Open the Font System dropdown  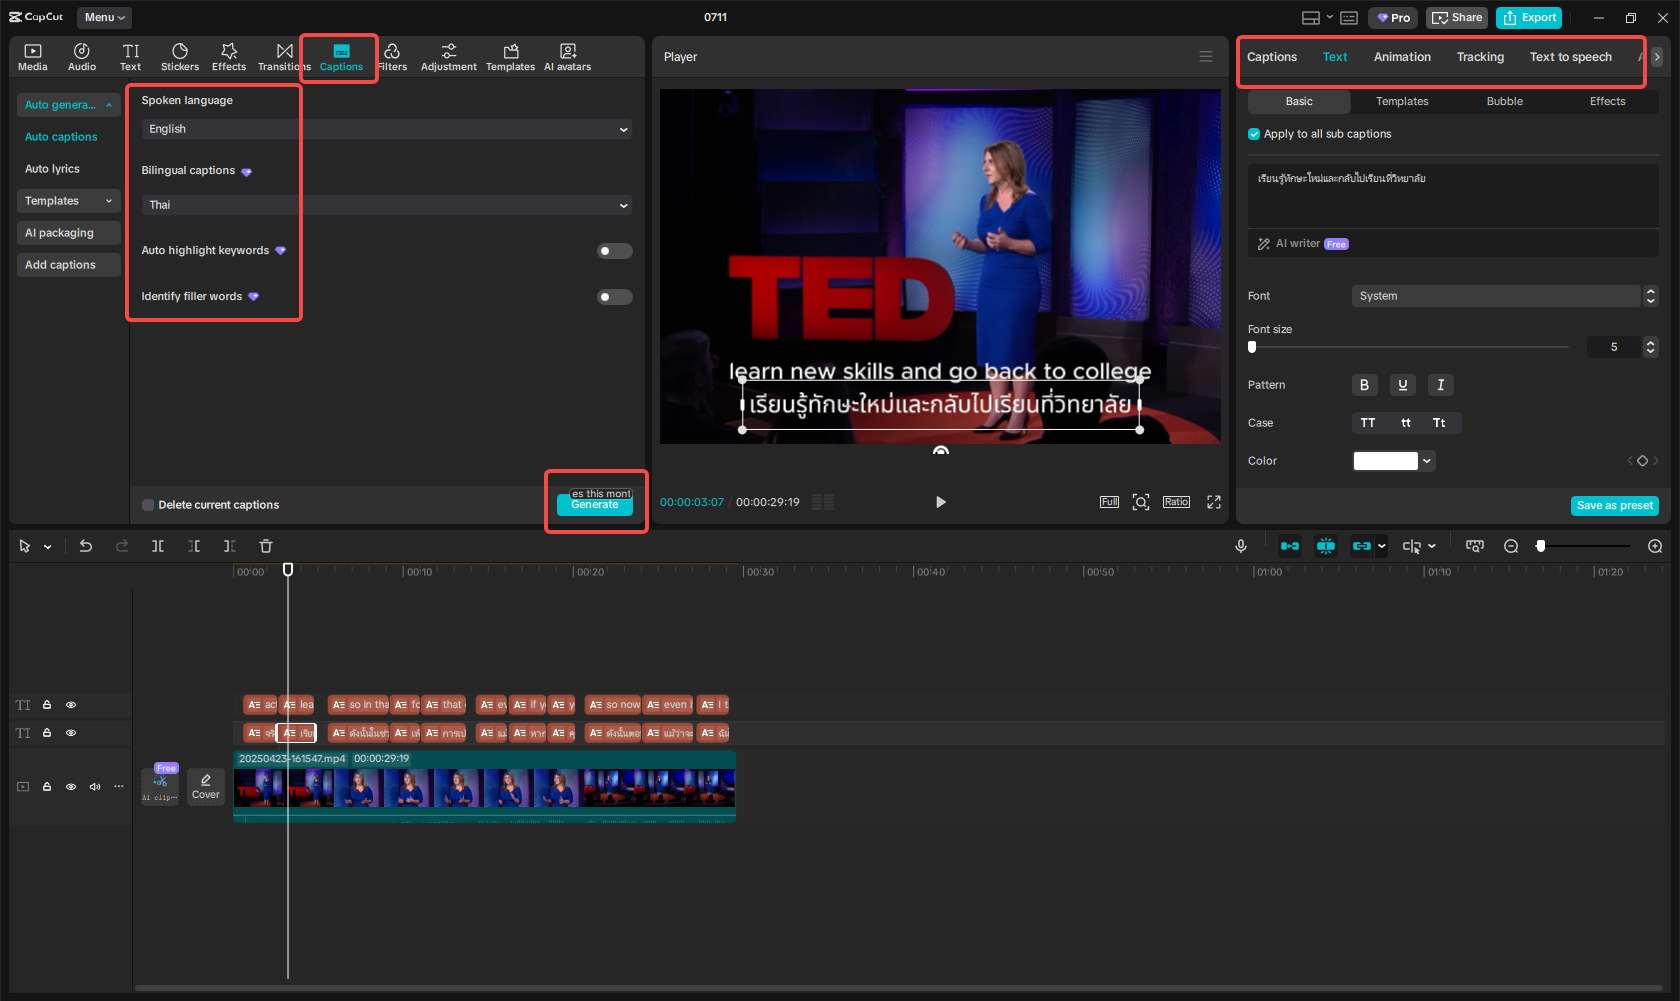(1497, 296)
